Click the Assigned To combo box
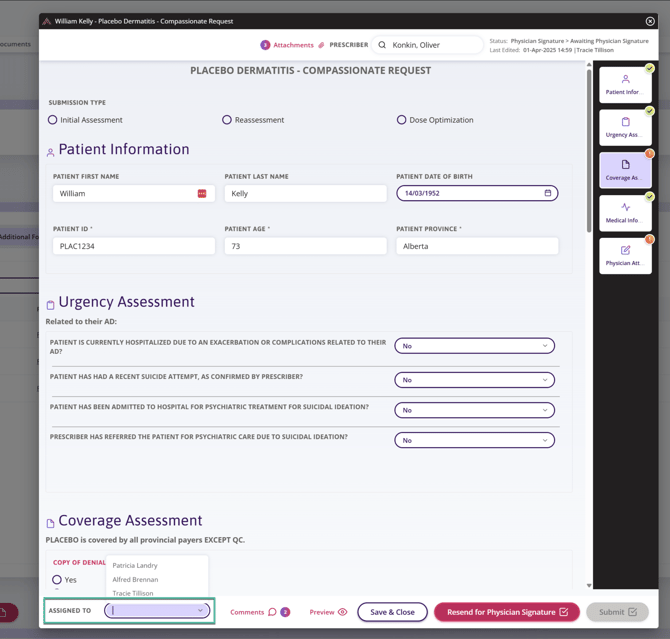The width and height of the screenshot is (670, 639). (157, 610)
